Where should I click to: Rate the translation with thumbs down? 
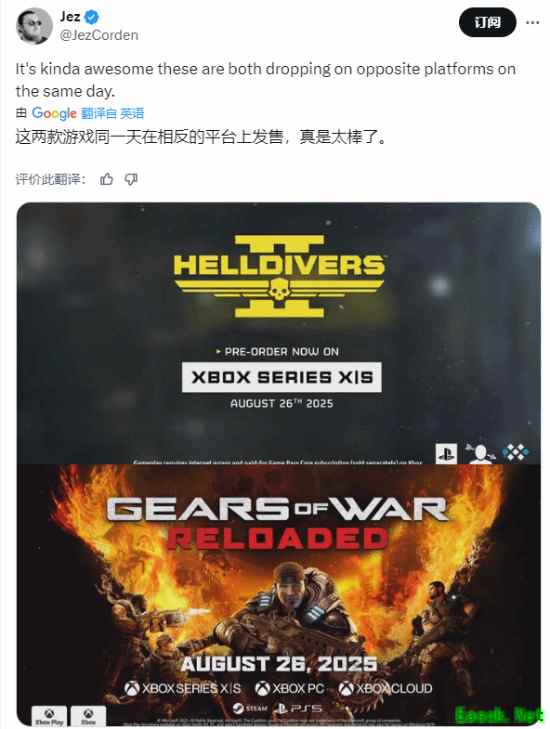[131, 179]
